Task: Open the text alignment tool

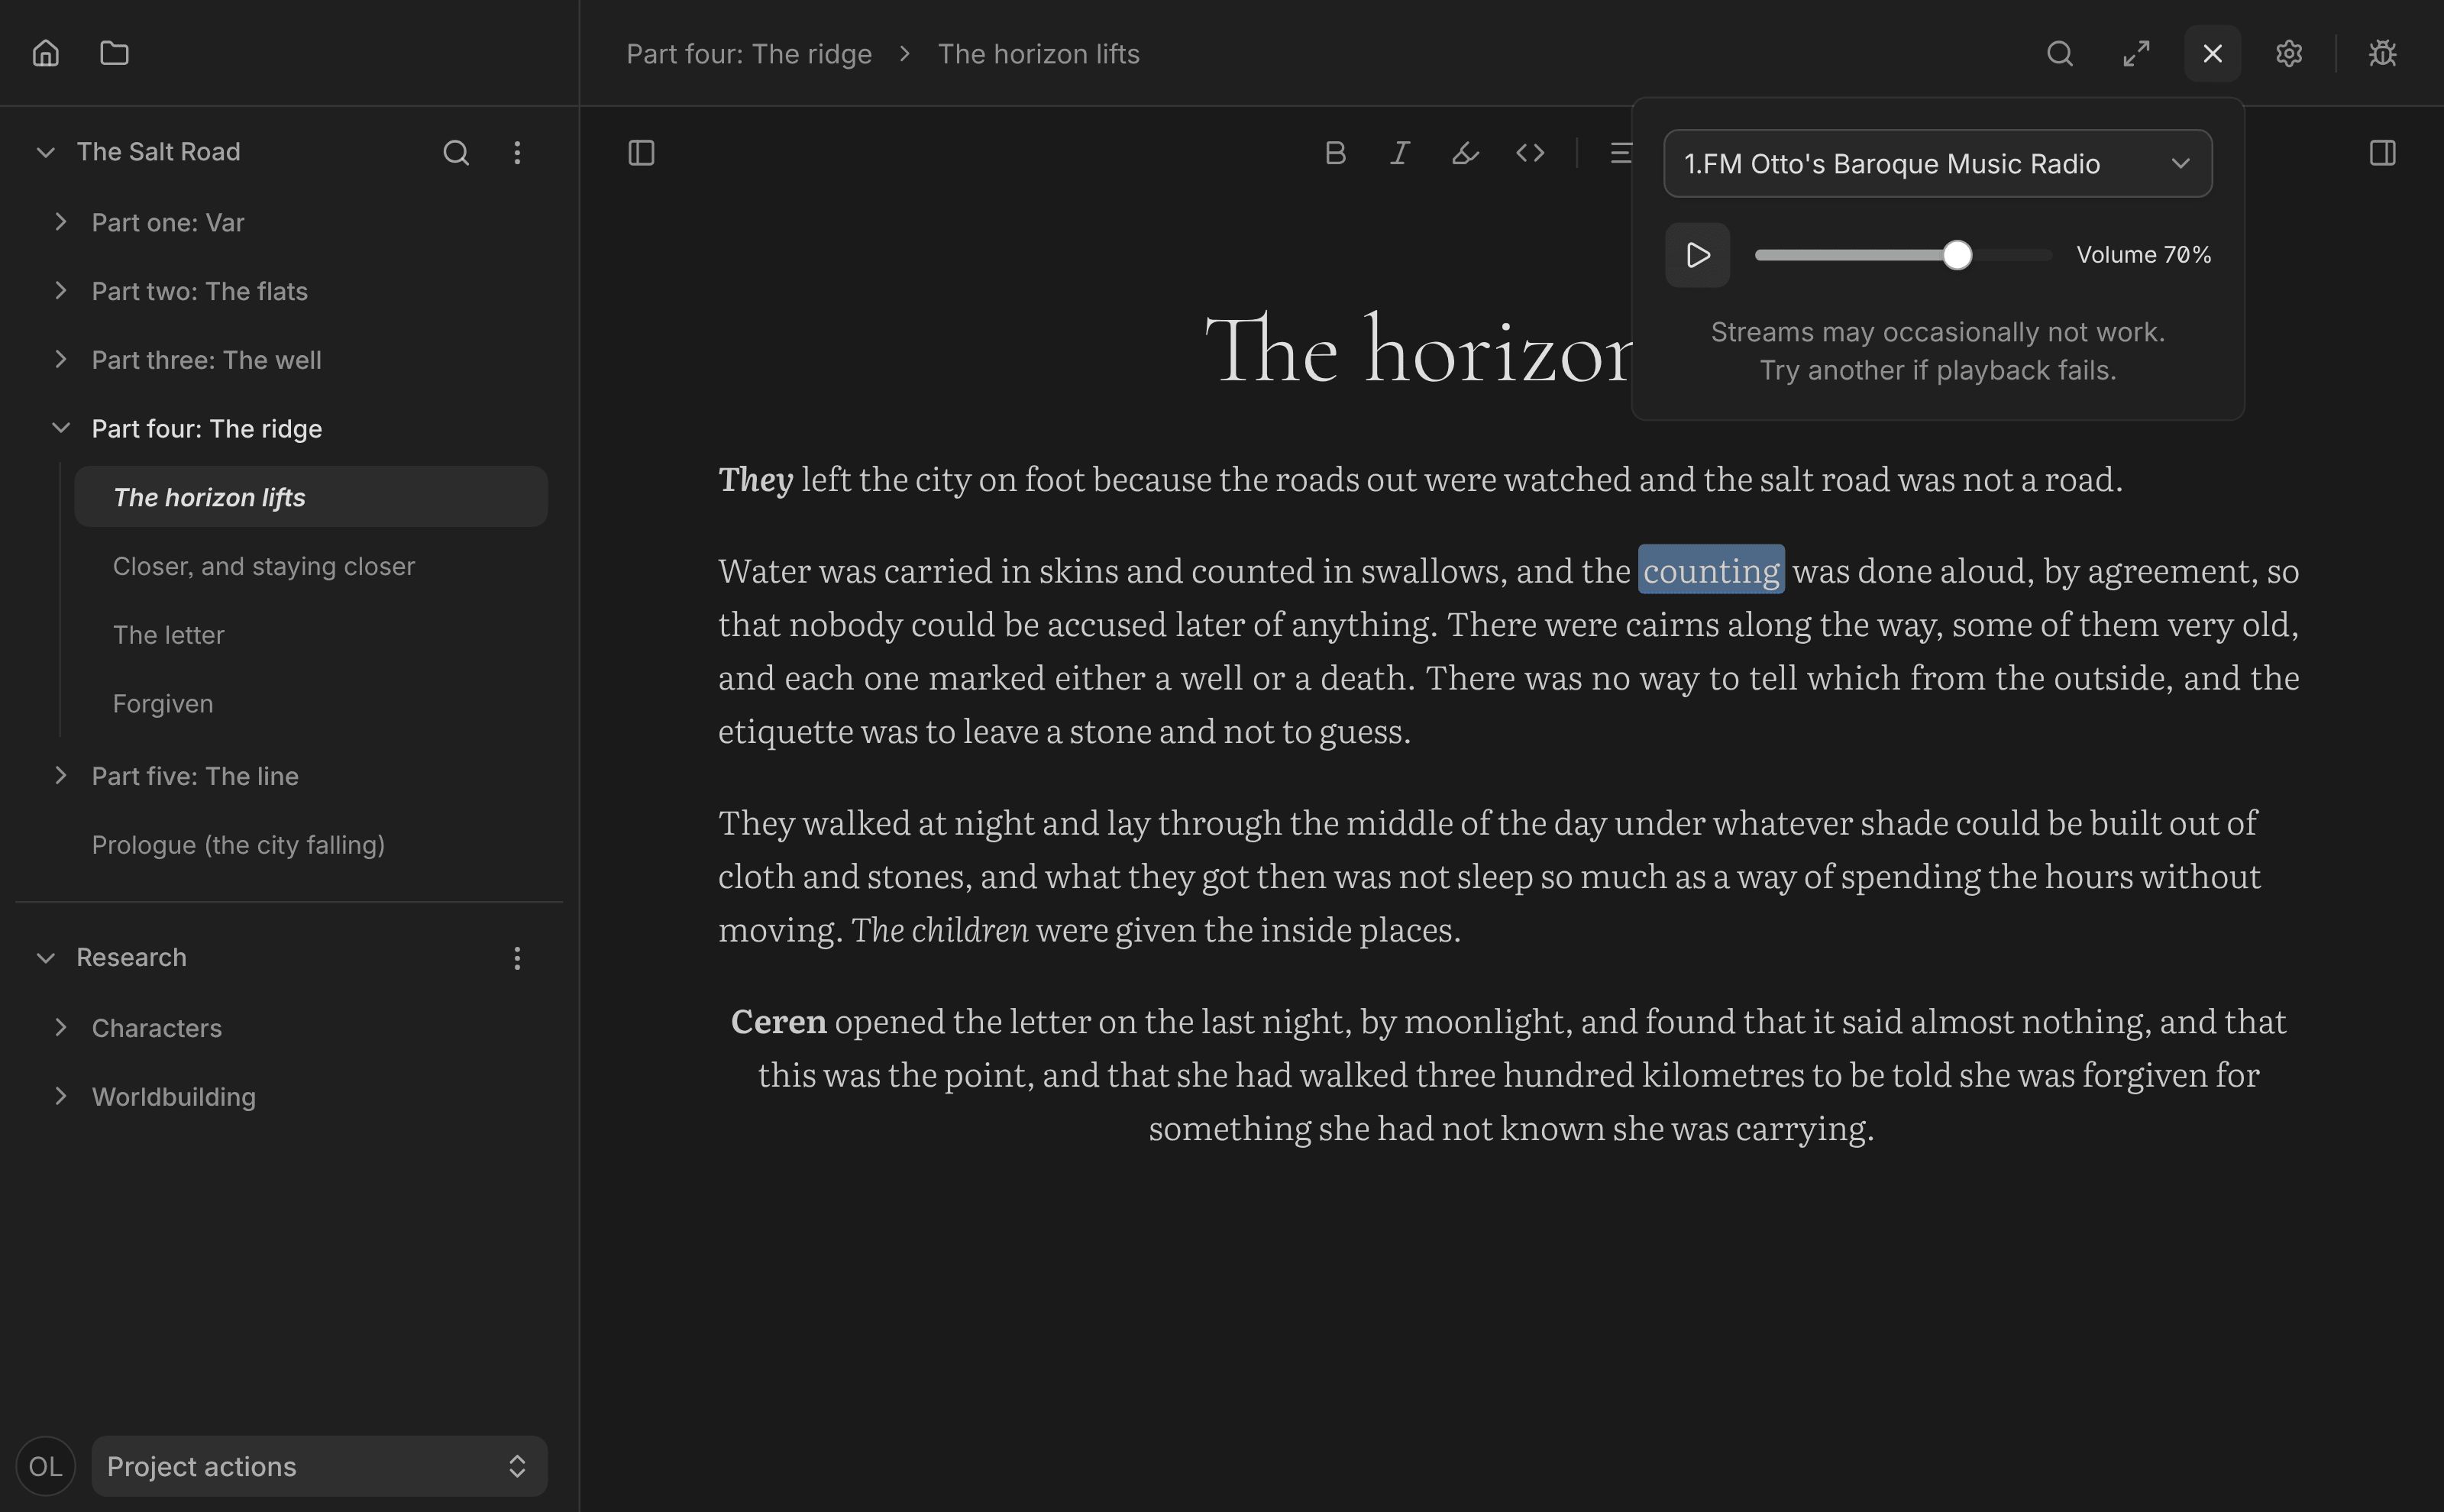Action: click(1621, 153)
